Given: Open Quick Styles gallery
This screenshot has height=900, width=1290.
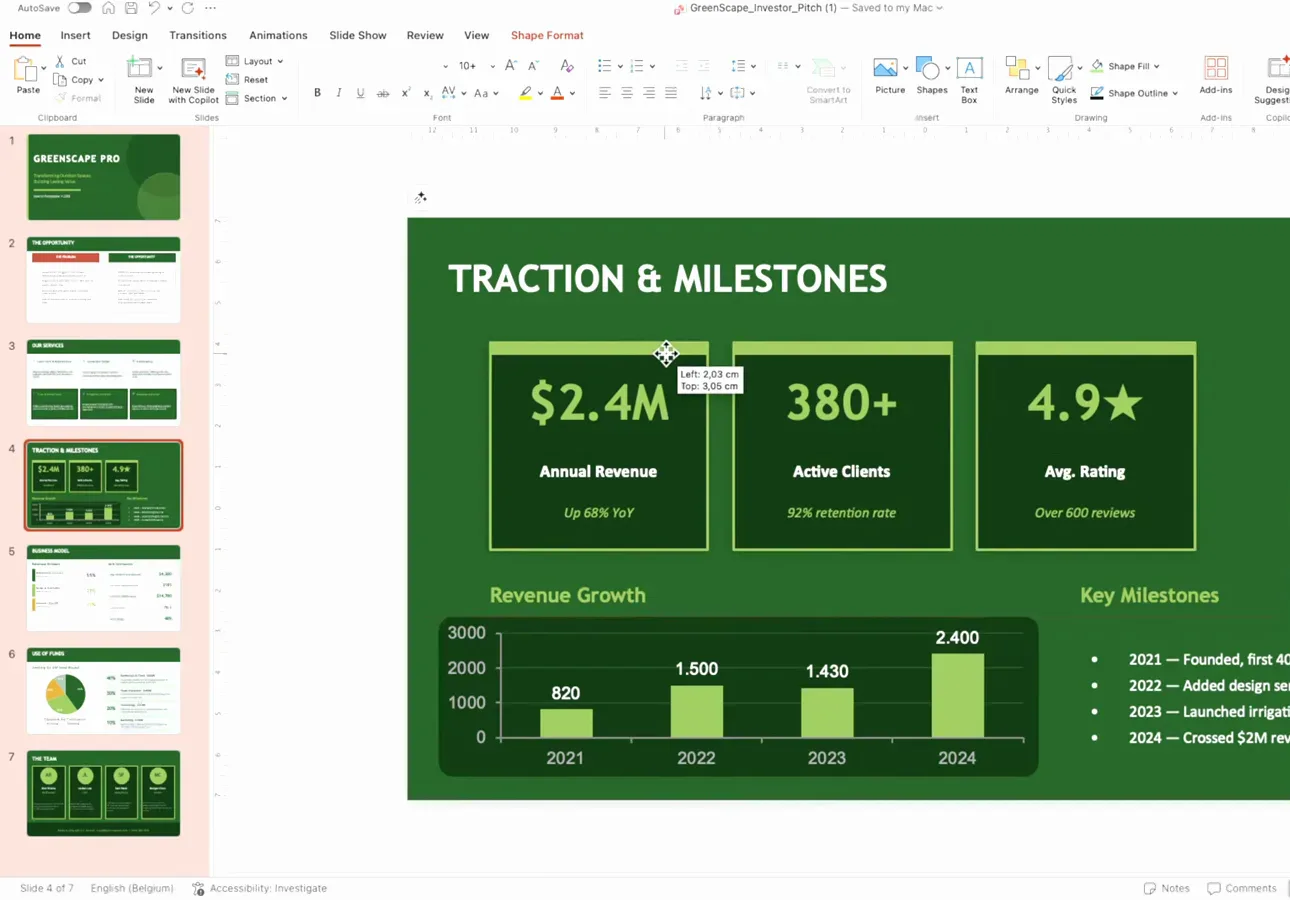Looking at the screenshot, I should pos(1064,80).
